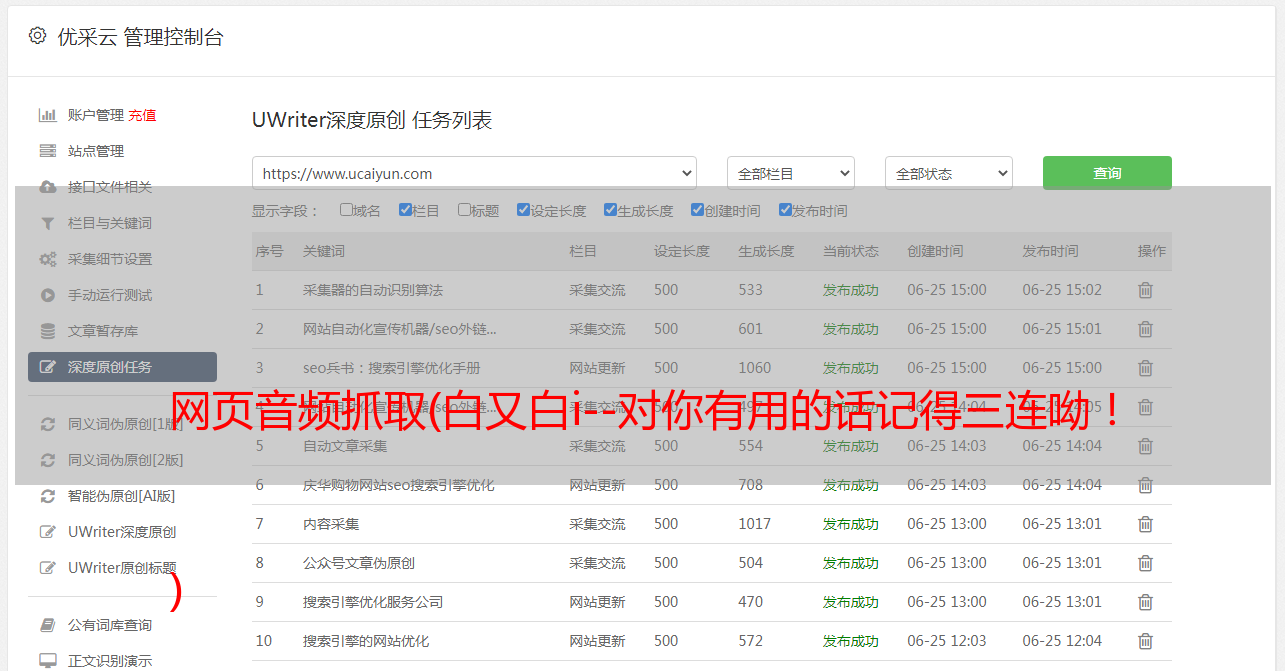Open the https://www.ucaiyun.com site dropdown

pos(474,173)
